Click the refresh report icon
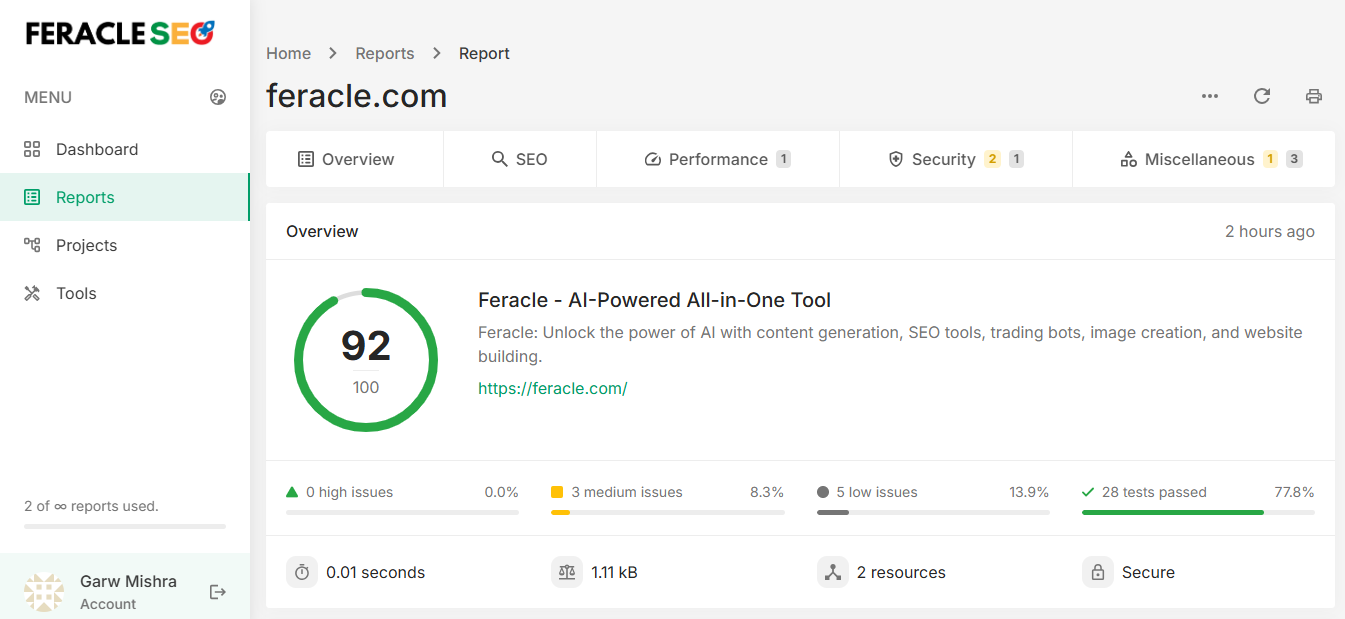Screen dimensions: 1345x619 pyautogui.click(x=1262, y=96)
